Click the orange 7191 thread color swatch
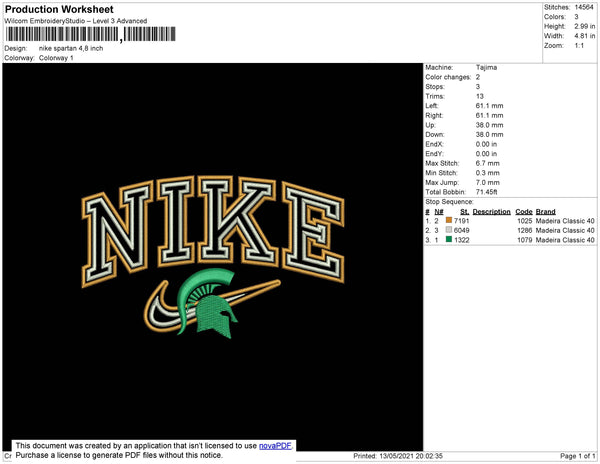 pyautogui.click(x=449, y=220)
